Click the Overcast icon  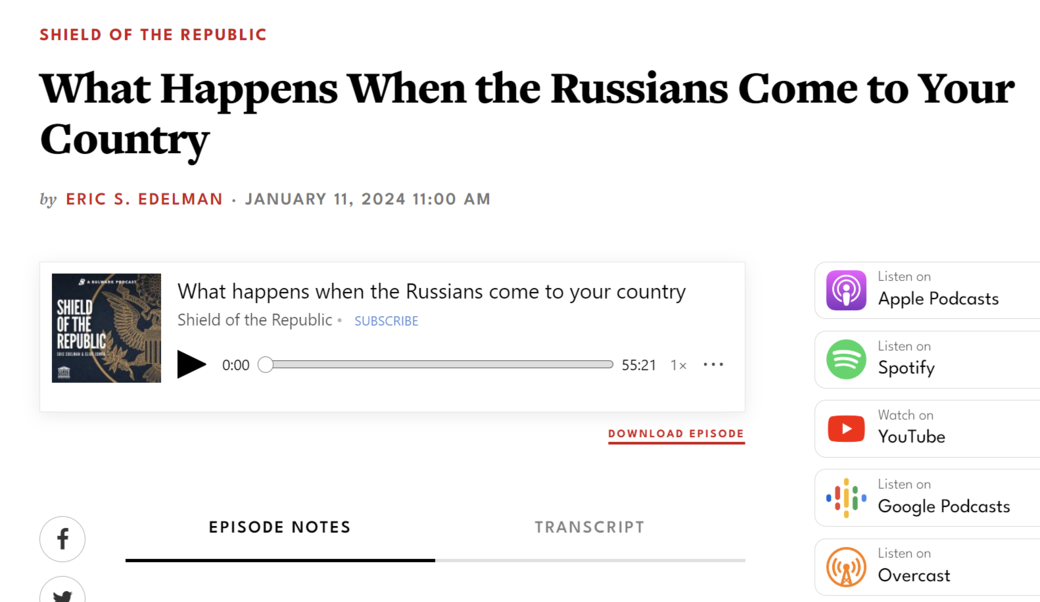[x=846, y=566]
